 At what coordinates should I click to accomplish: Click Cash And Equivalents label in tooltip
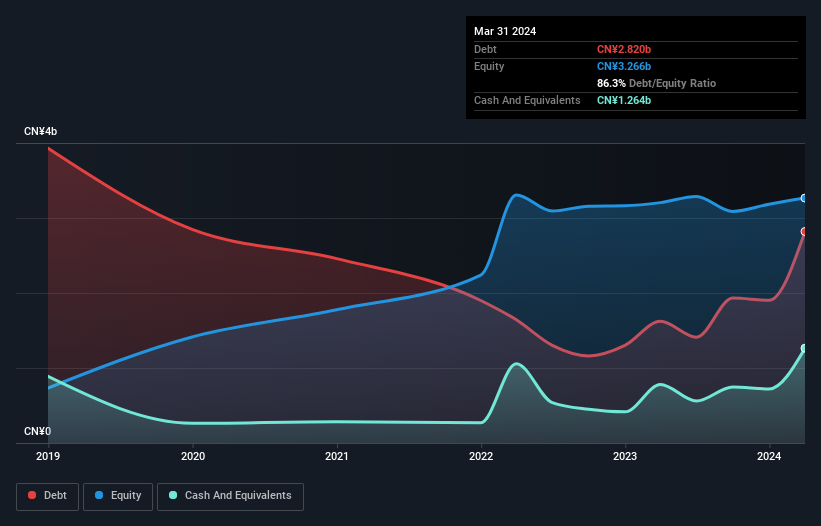pyautogui.click(x=527, y=100)
